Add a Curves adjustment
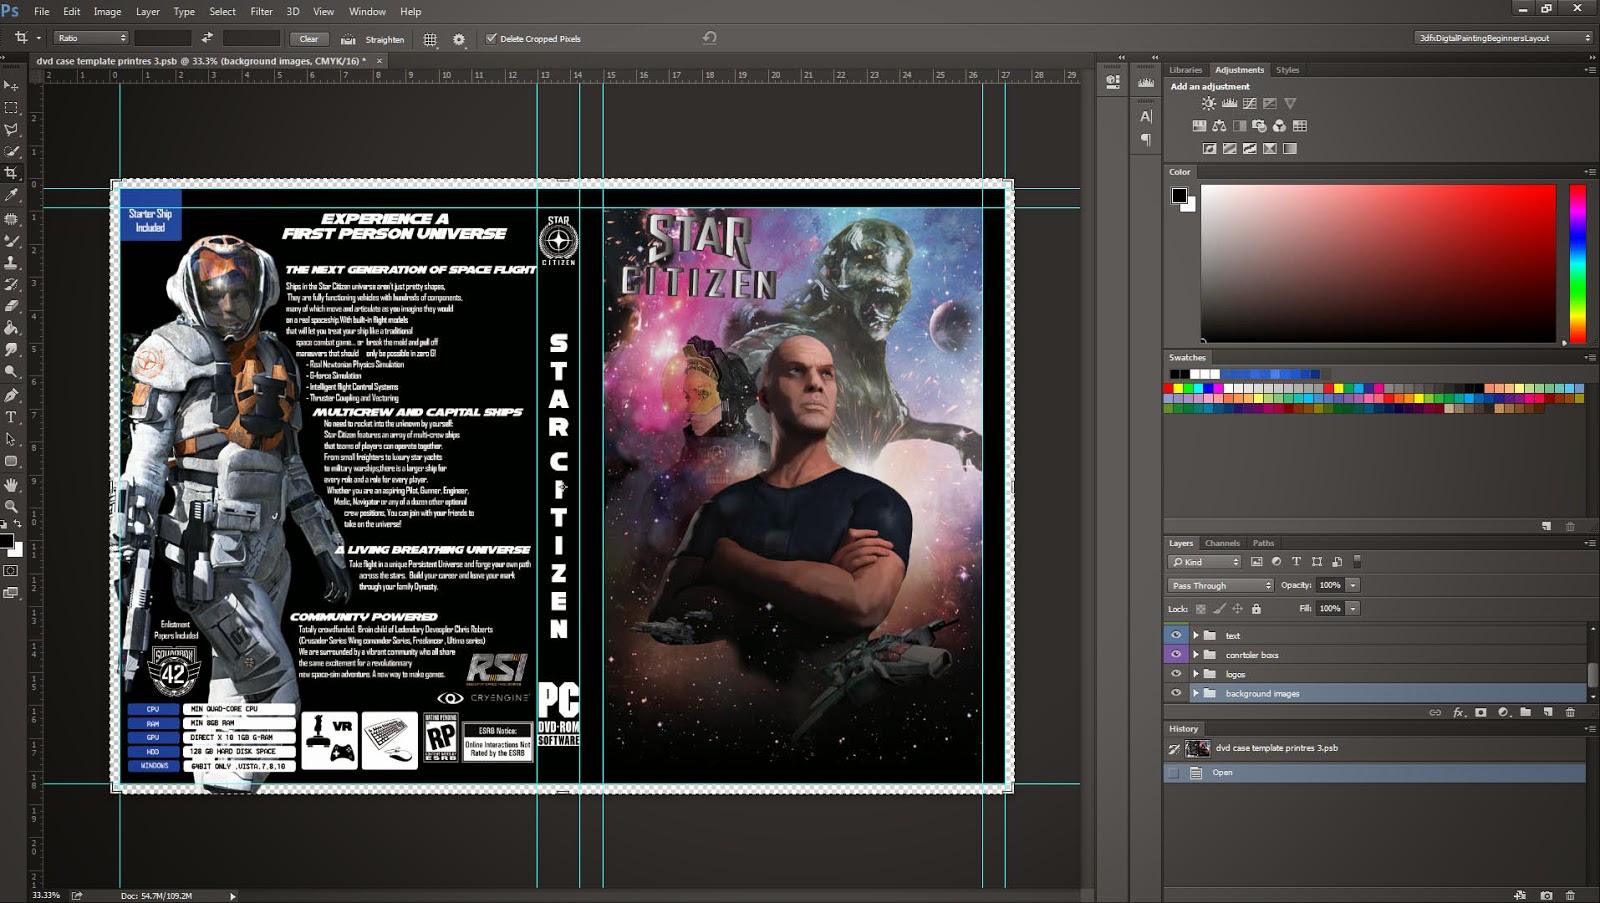Screen dimensions: 1600x903 tap(1249, 104)
